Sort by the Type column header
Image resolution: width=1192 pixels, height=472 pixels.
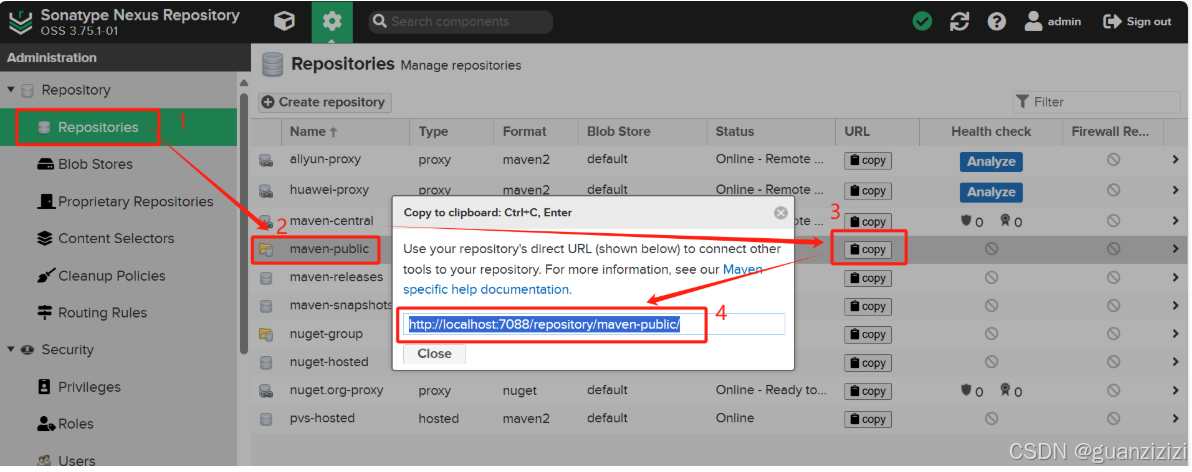coord(452,131)
